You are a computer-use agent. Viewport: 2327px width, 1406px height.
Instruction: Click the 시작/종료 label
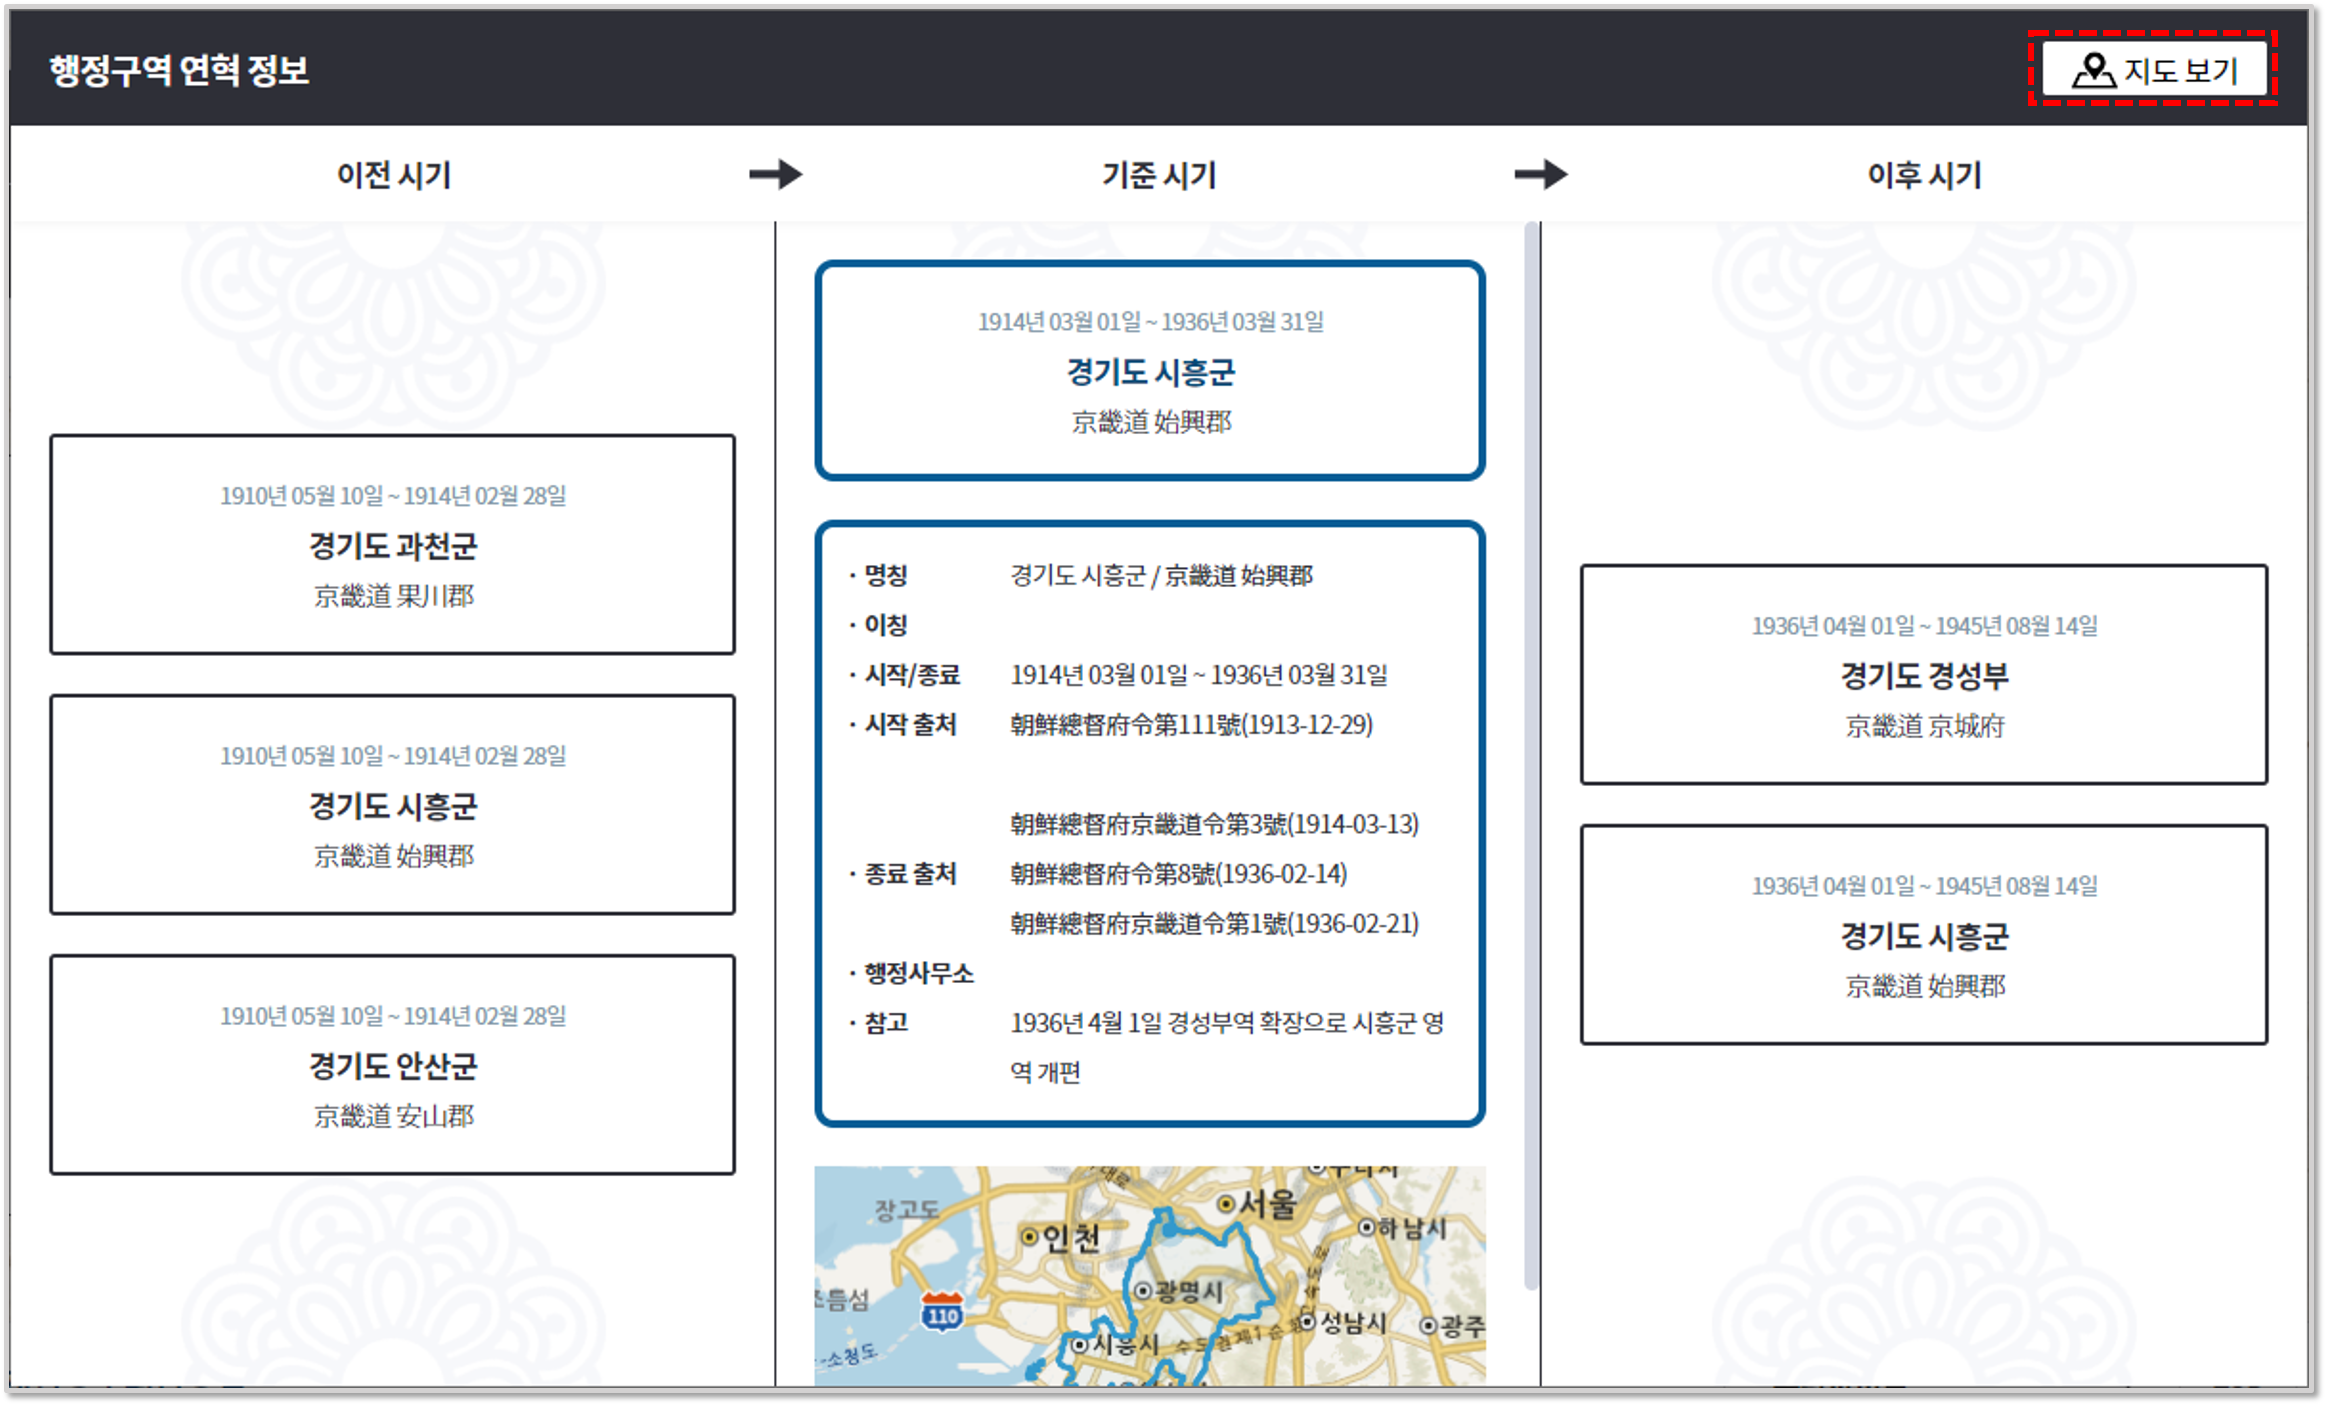[x=912, y=675]
